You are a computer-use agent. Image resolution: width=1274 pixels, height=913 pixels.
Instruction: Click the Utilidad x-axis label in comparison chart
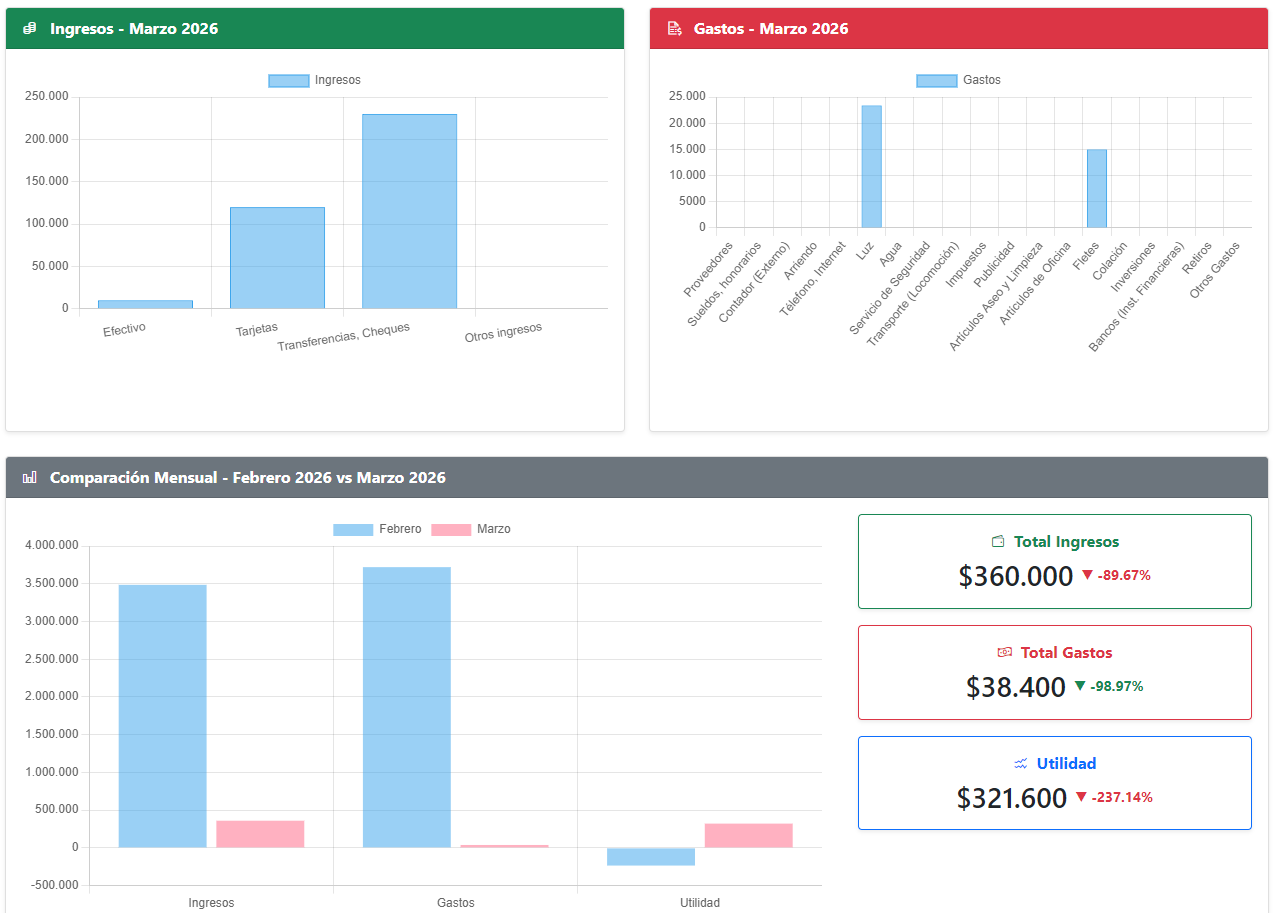(700, 903)
